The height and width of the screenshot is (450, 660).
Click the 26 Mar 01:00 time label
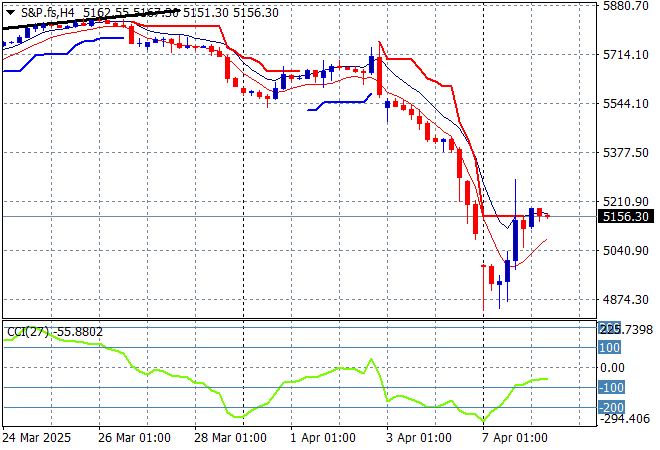134,438
